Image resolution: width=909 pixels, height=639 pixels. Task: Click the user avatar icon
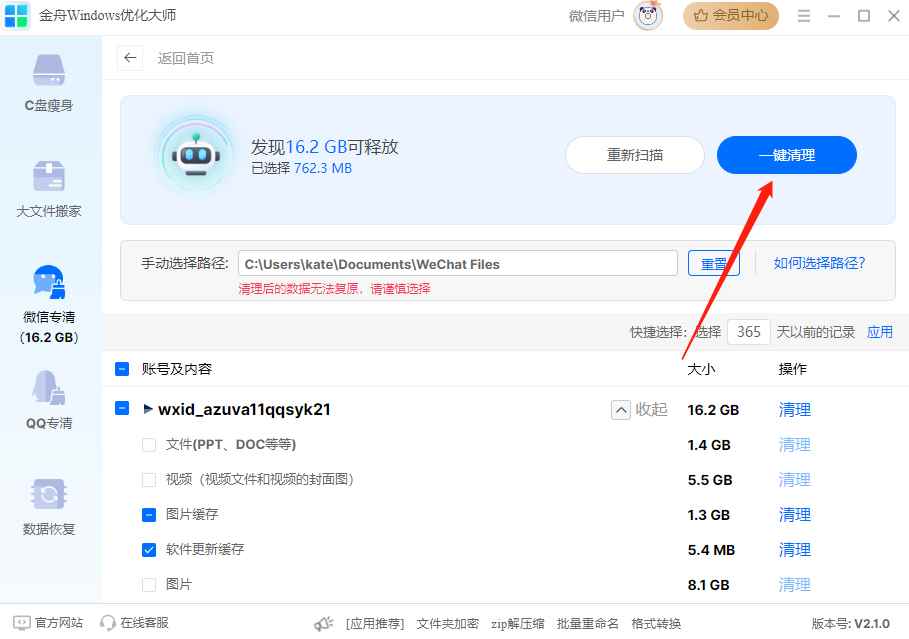pyautogui.click(x=648, y=16)
